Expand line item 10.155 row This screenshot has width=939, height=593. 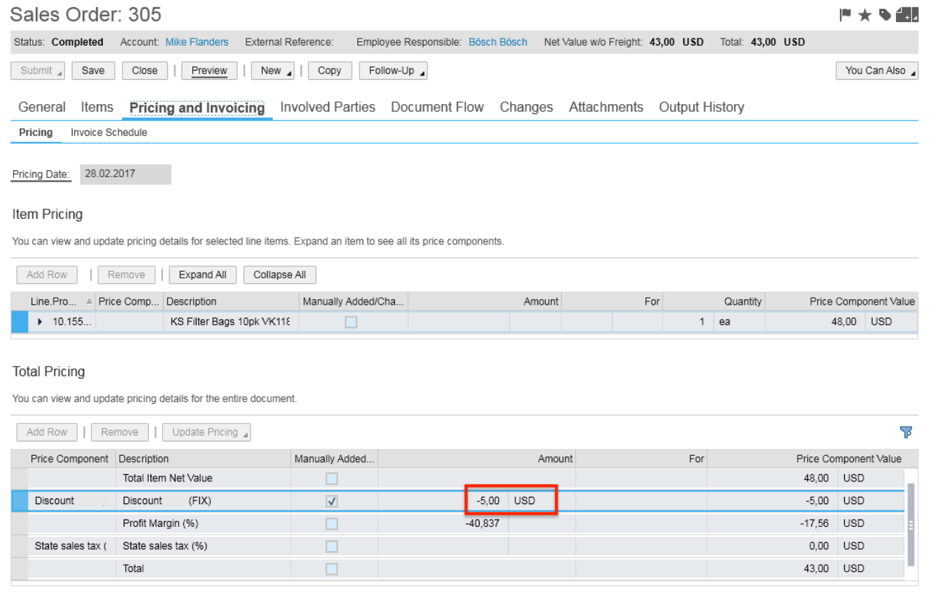coord(40,322)
